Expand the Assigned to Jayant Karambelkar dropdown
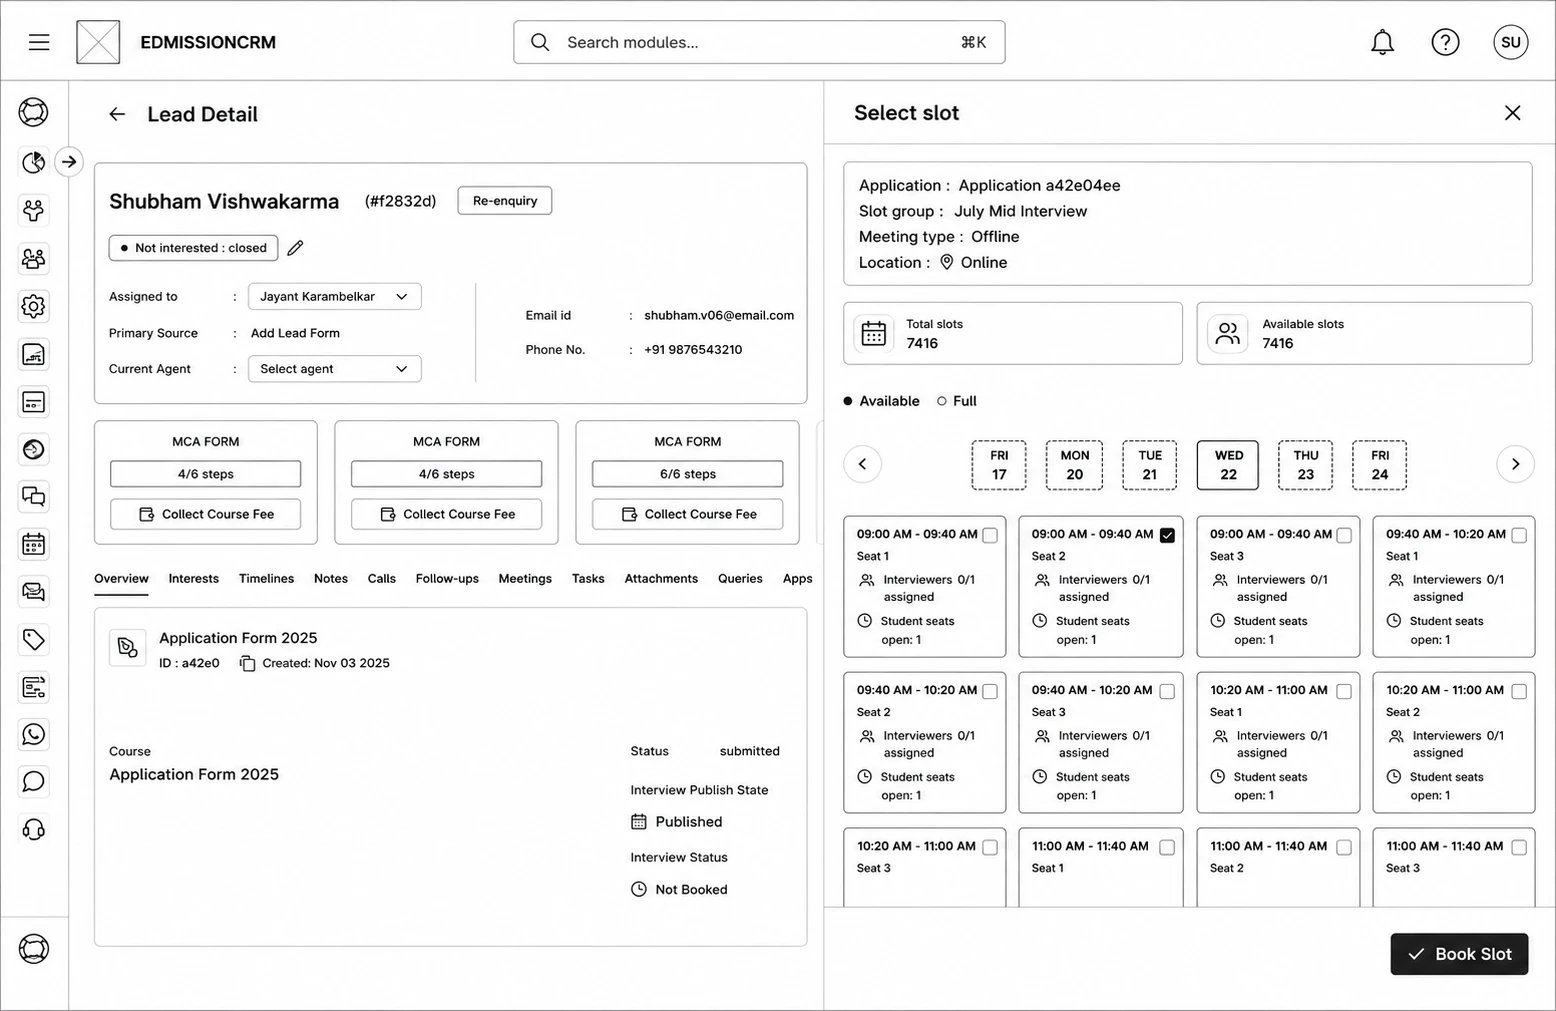The image size is (1556, 1011). (x=335, y=296)
